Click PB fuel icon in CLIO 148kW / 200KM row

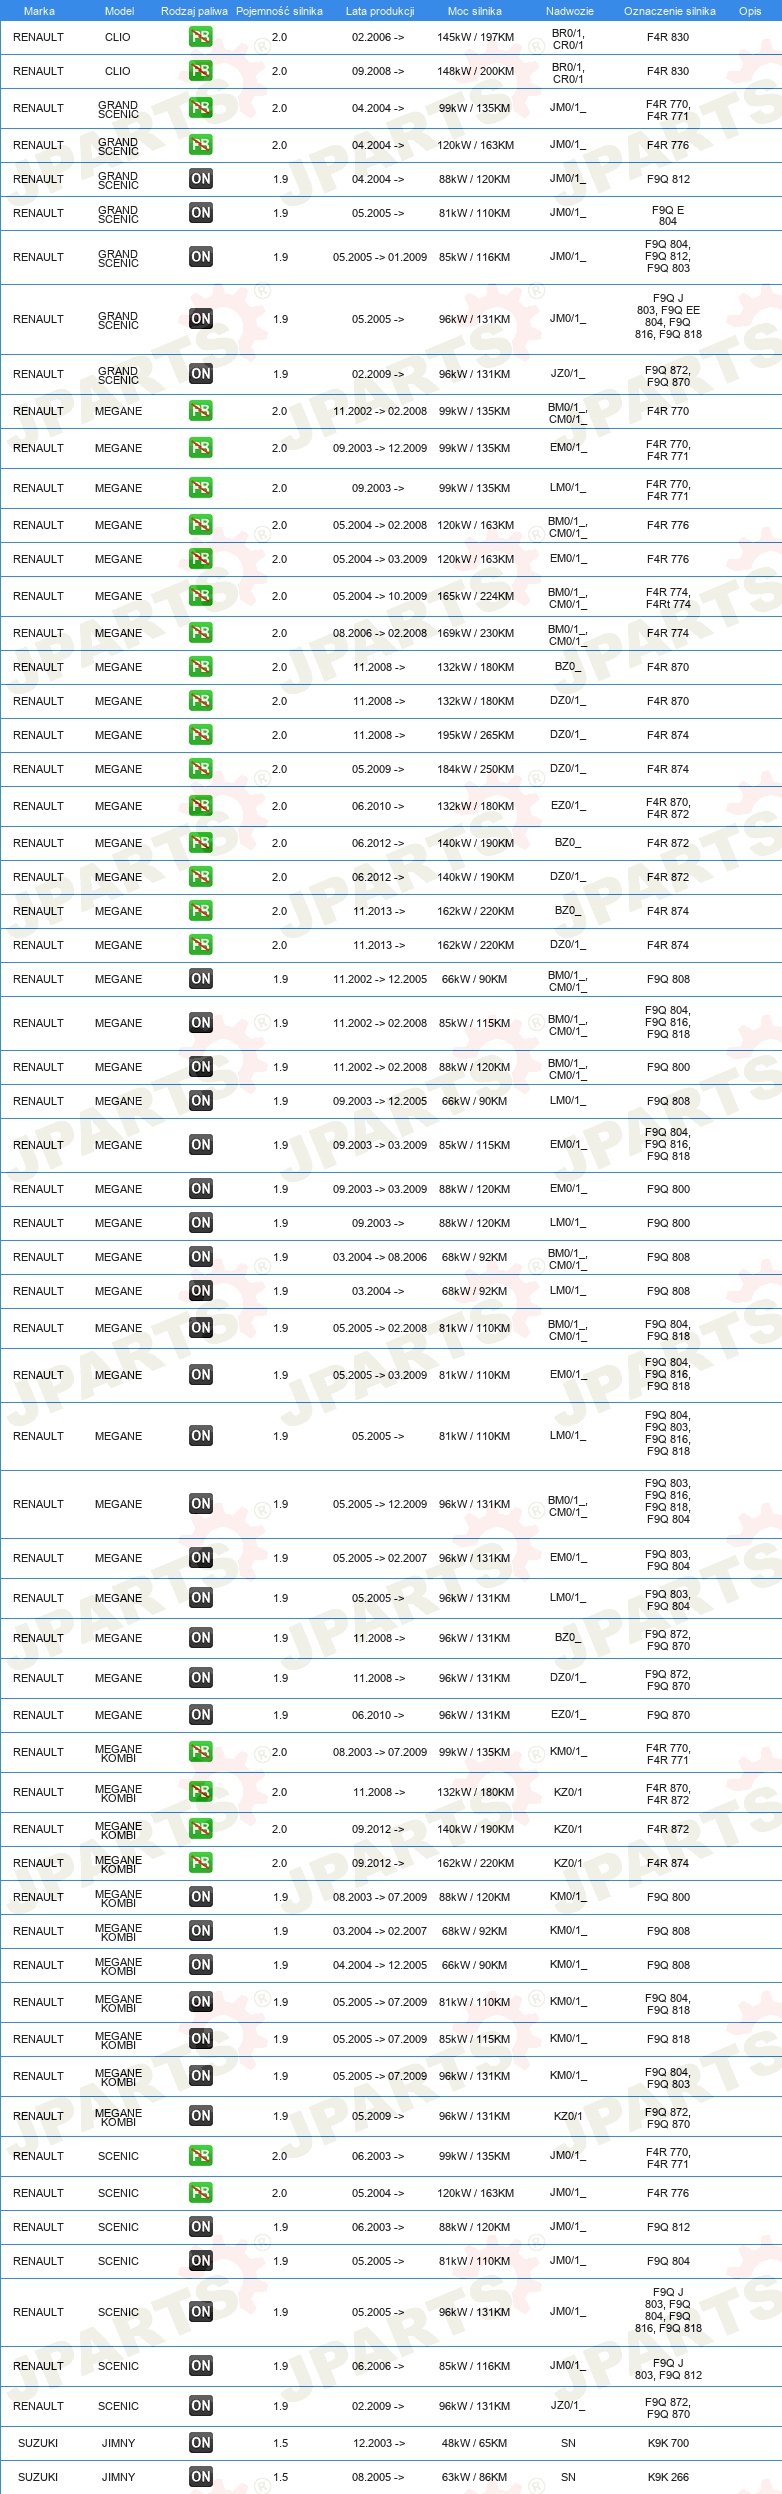[x=201, y=71]
